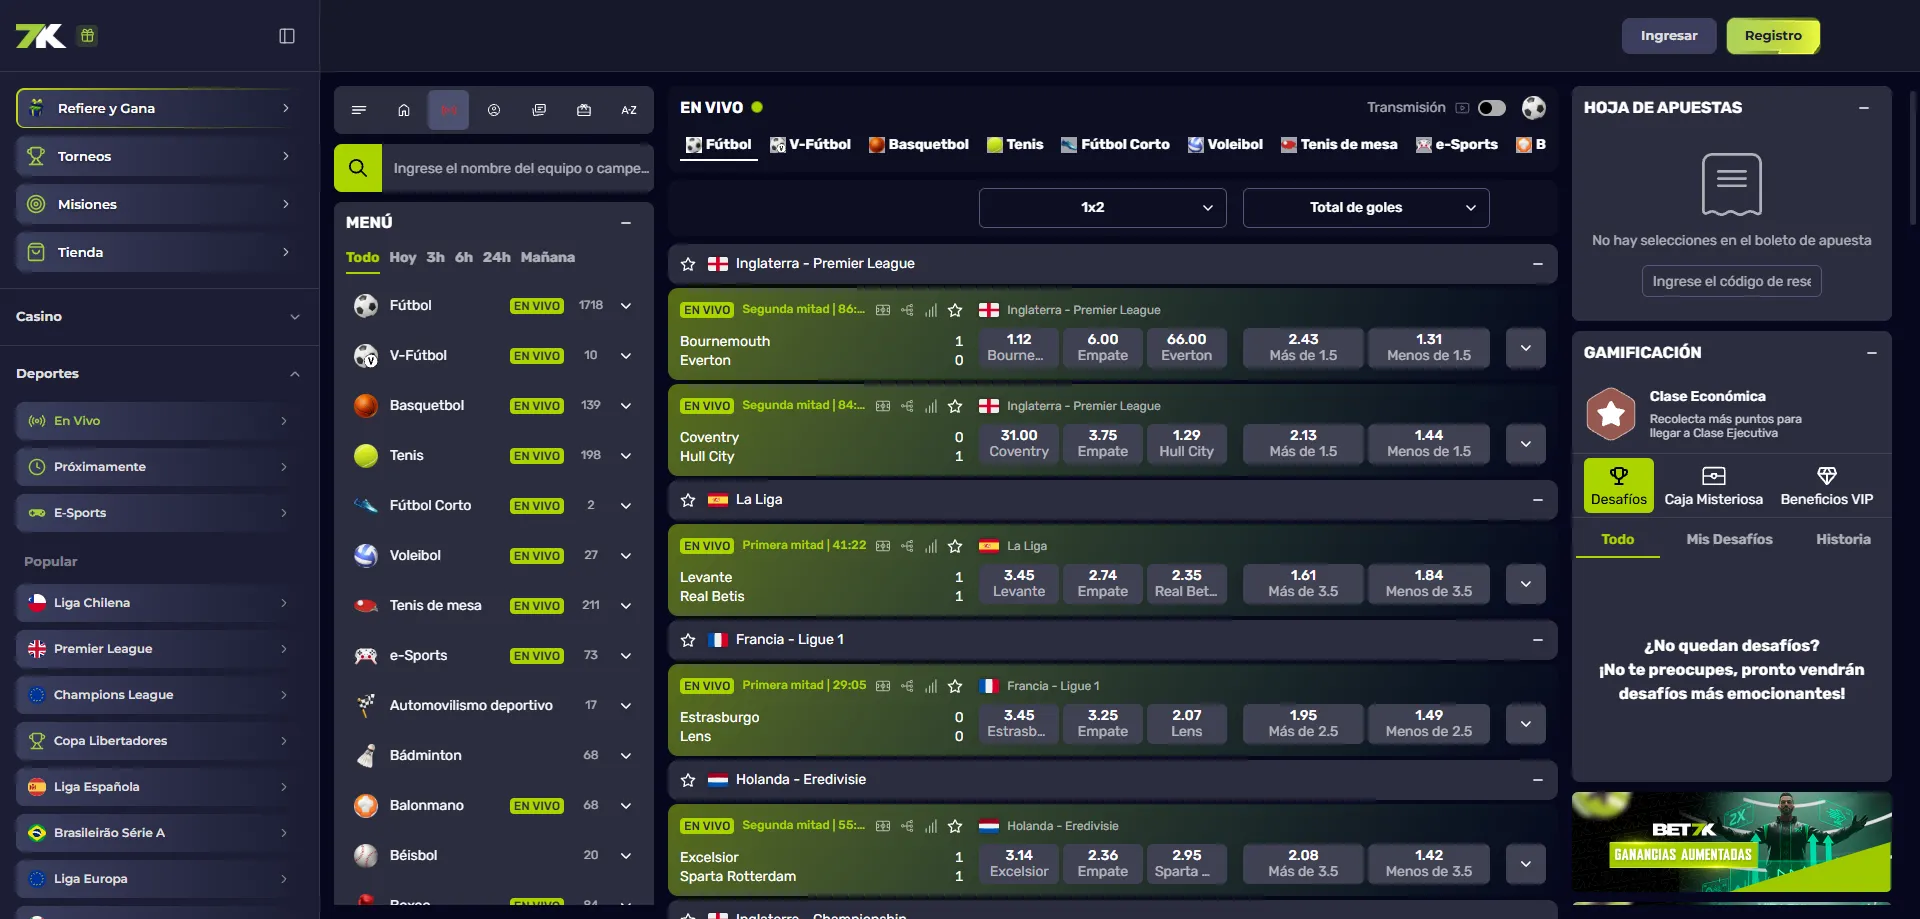Select the Desafíos trophy tile
Screen dimensions: 1920x919
click(x=1618, y=486)
